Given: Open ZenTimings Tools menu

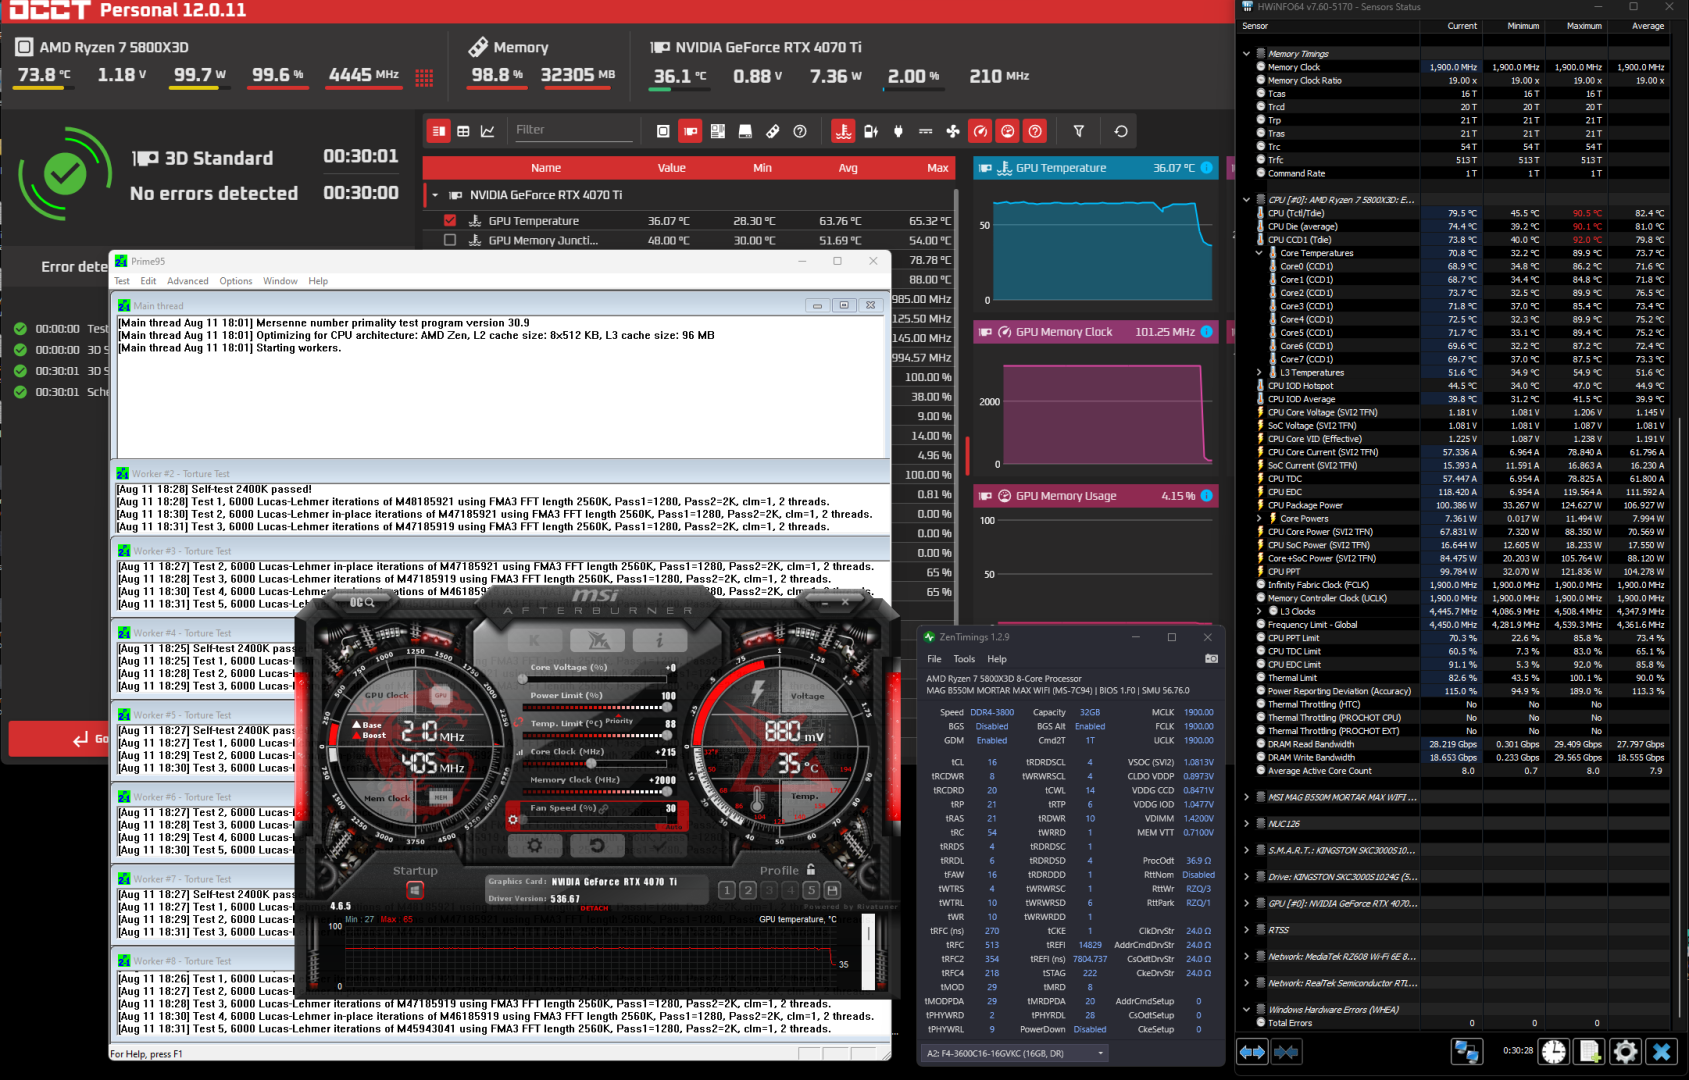Looking at the screenshot, I should tap(964, 659).
